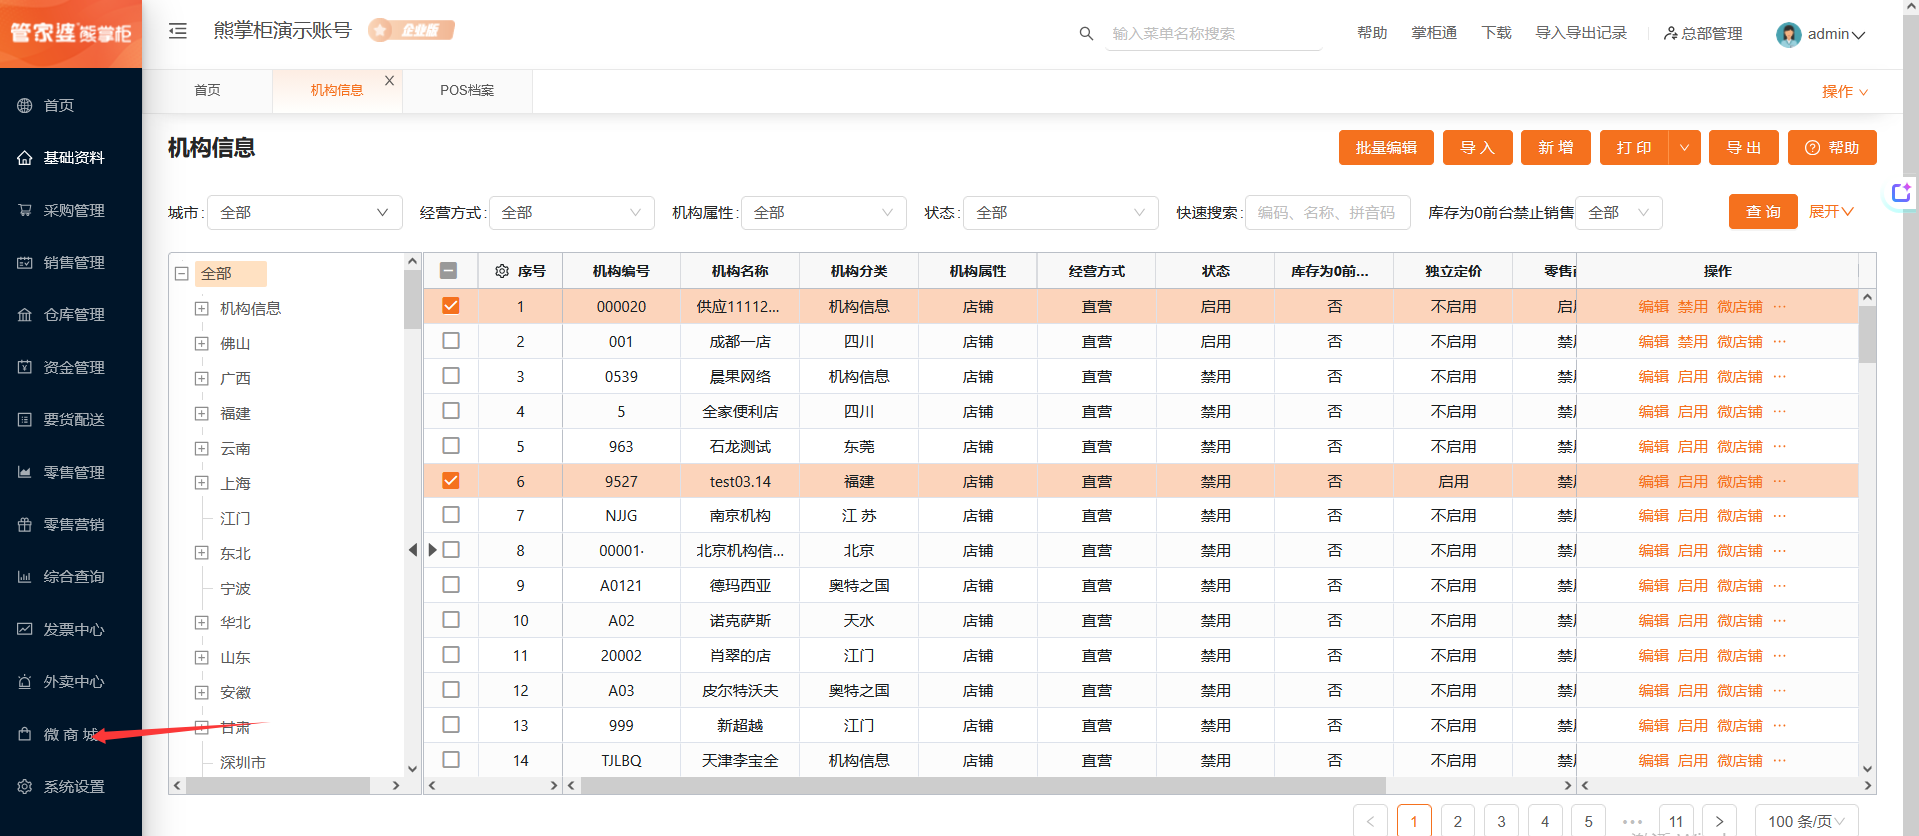Click the 批量编辑 button
The height and width of the screenshot is (836, 1919).
point(1386,148)
